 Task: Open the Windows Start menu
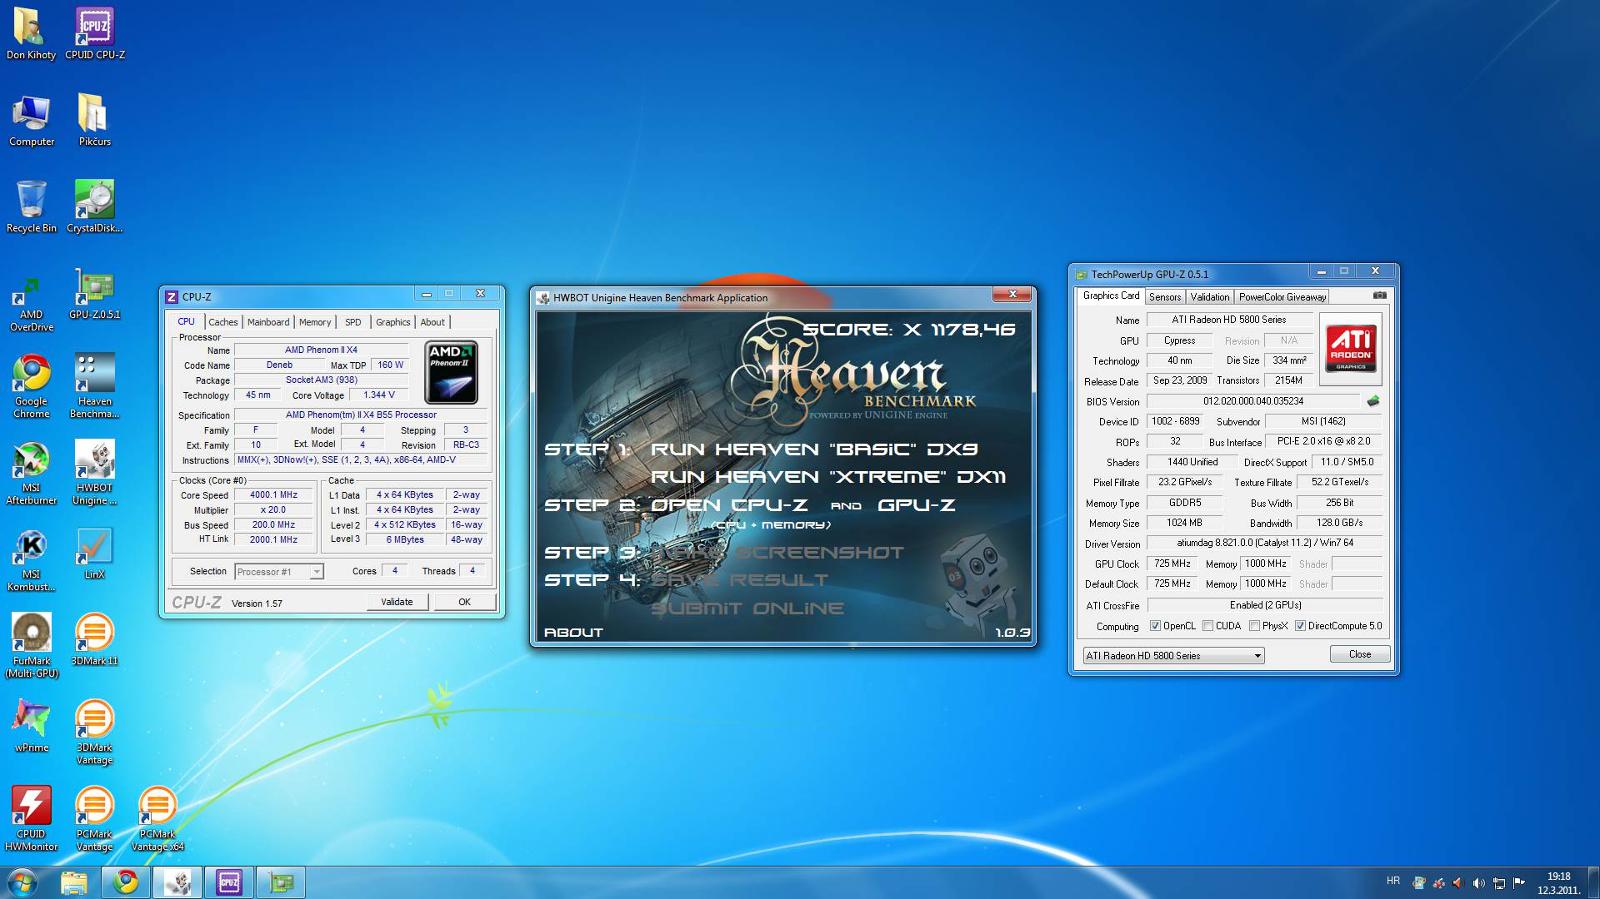(22, 882)
